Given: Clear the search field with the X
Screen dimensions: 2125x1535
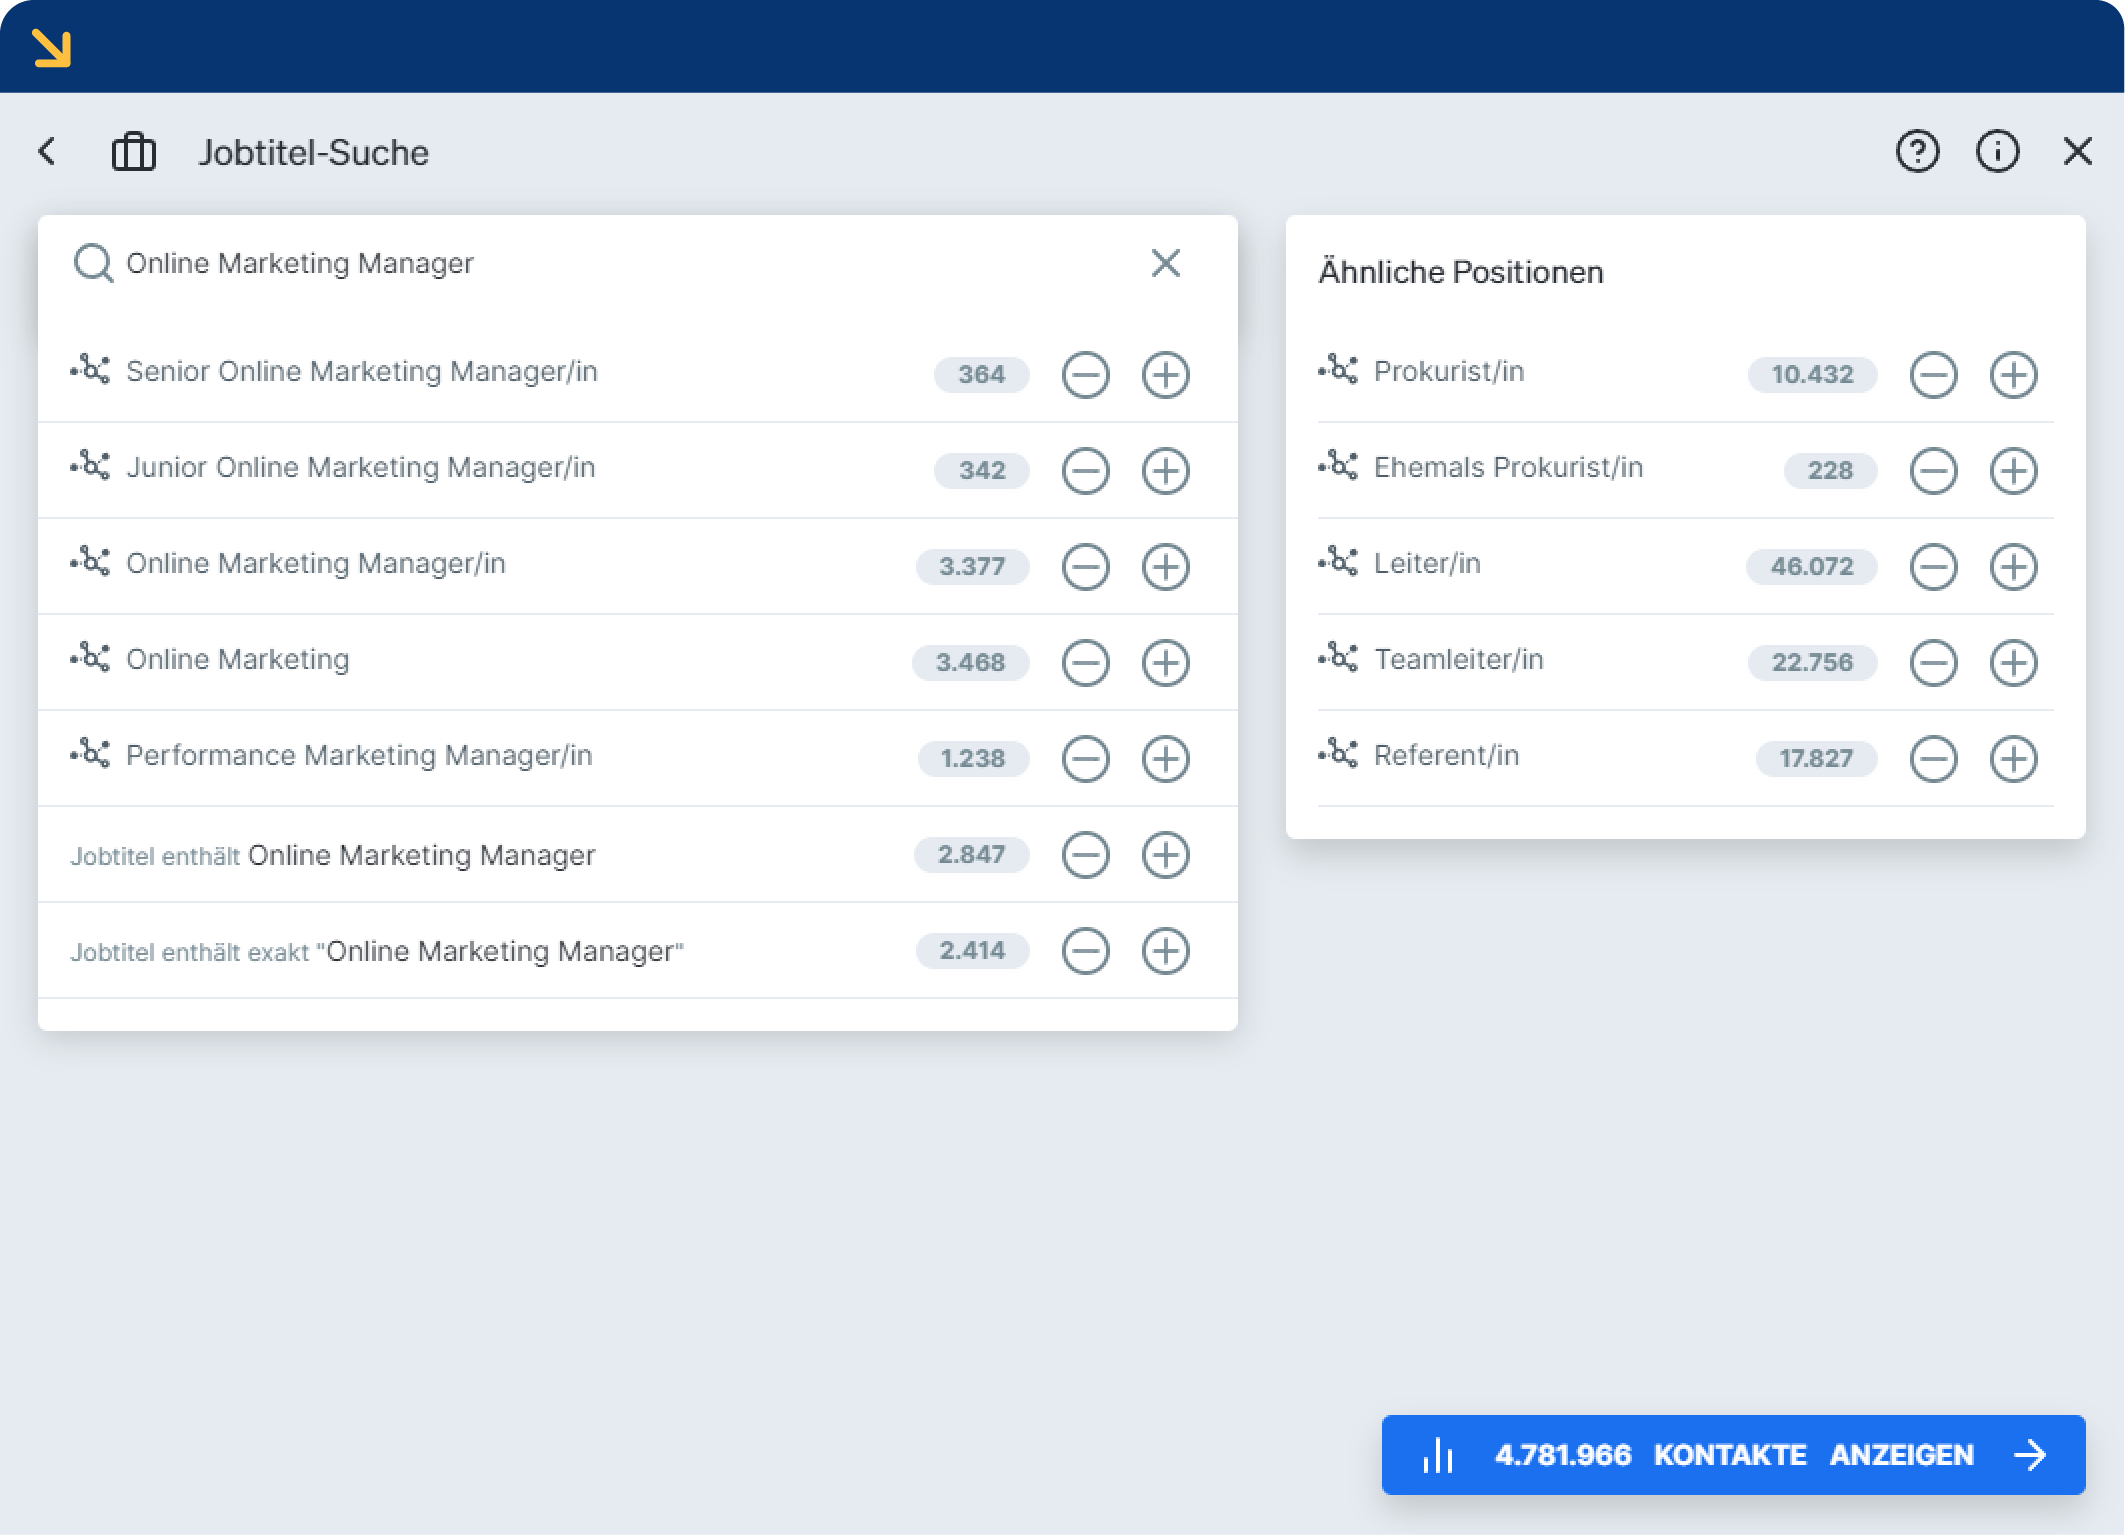Looking at the screenshot, I should [1165, 263].
